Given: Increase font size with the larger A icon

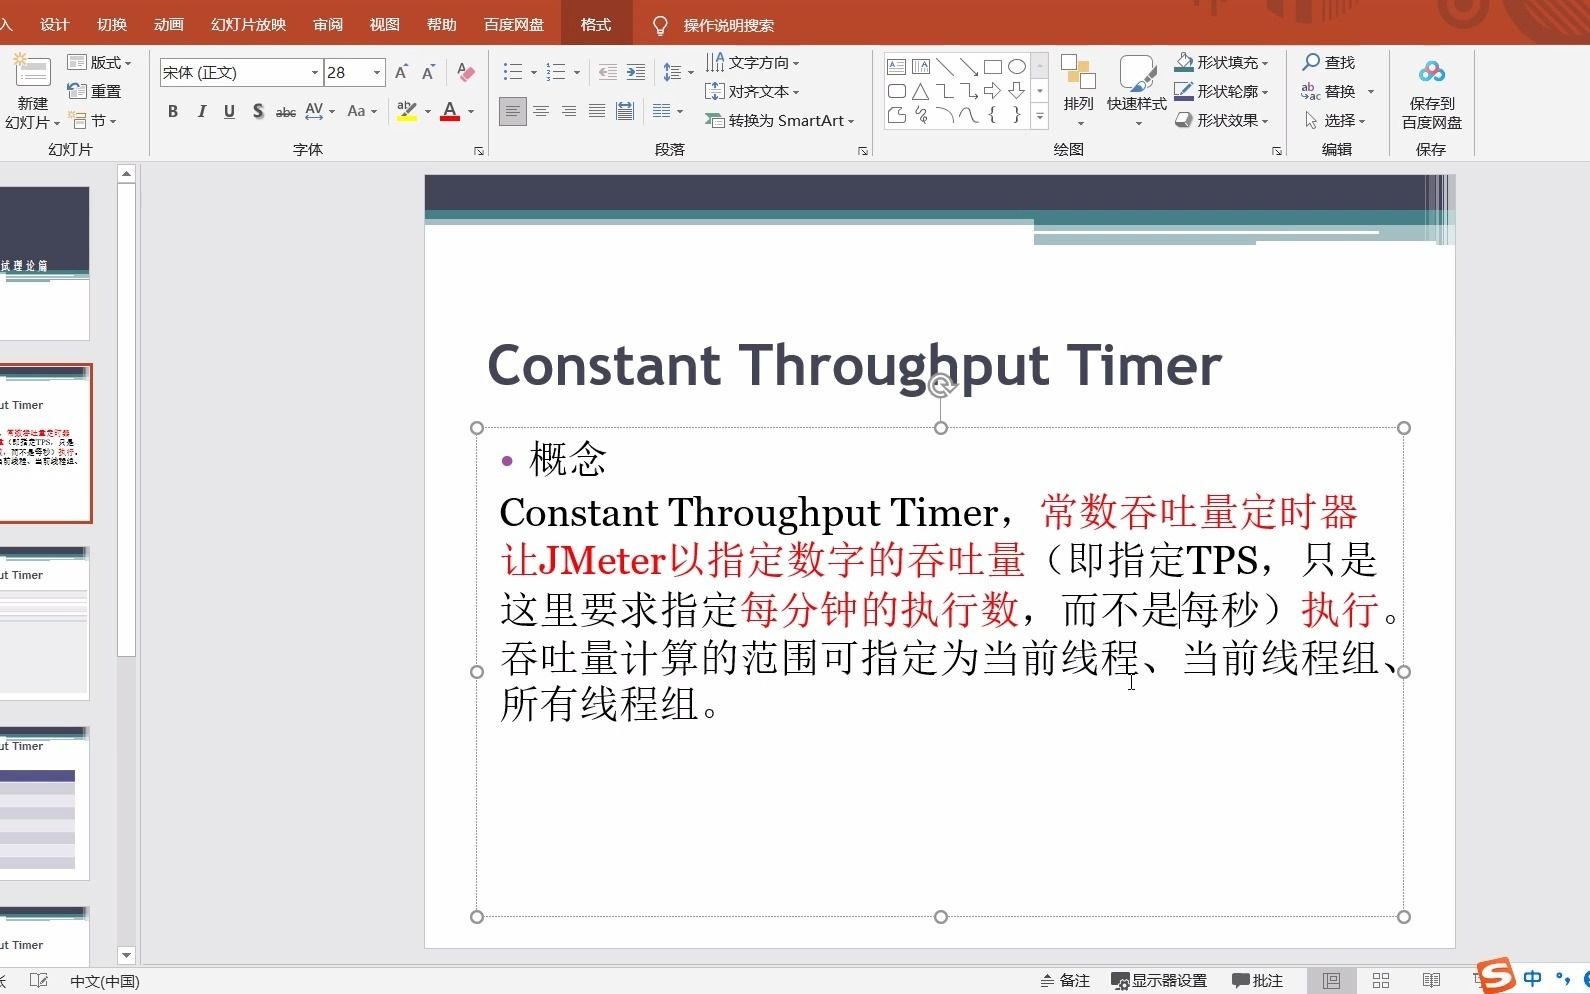Looking at the screenshot, I should pos(401,72).
